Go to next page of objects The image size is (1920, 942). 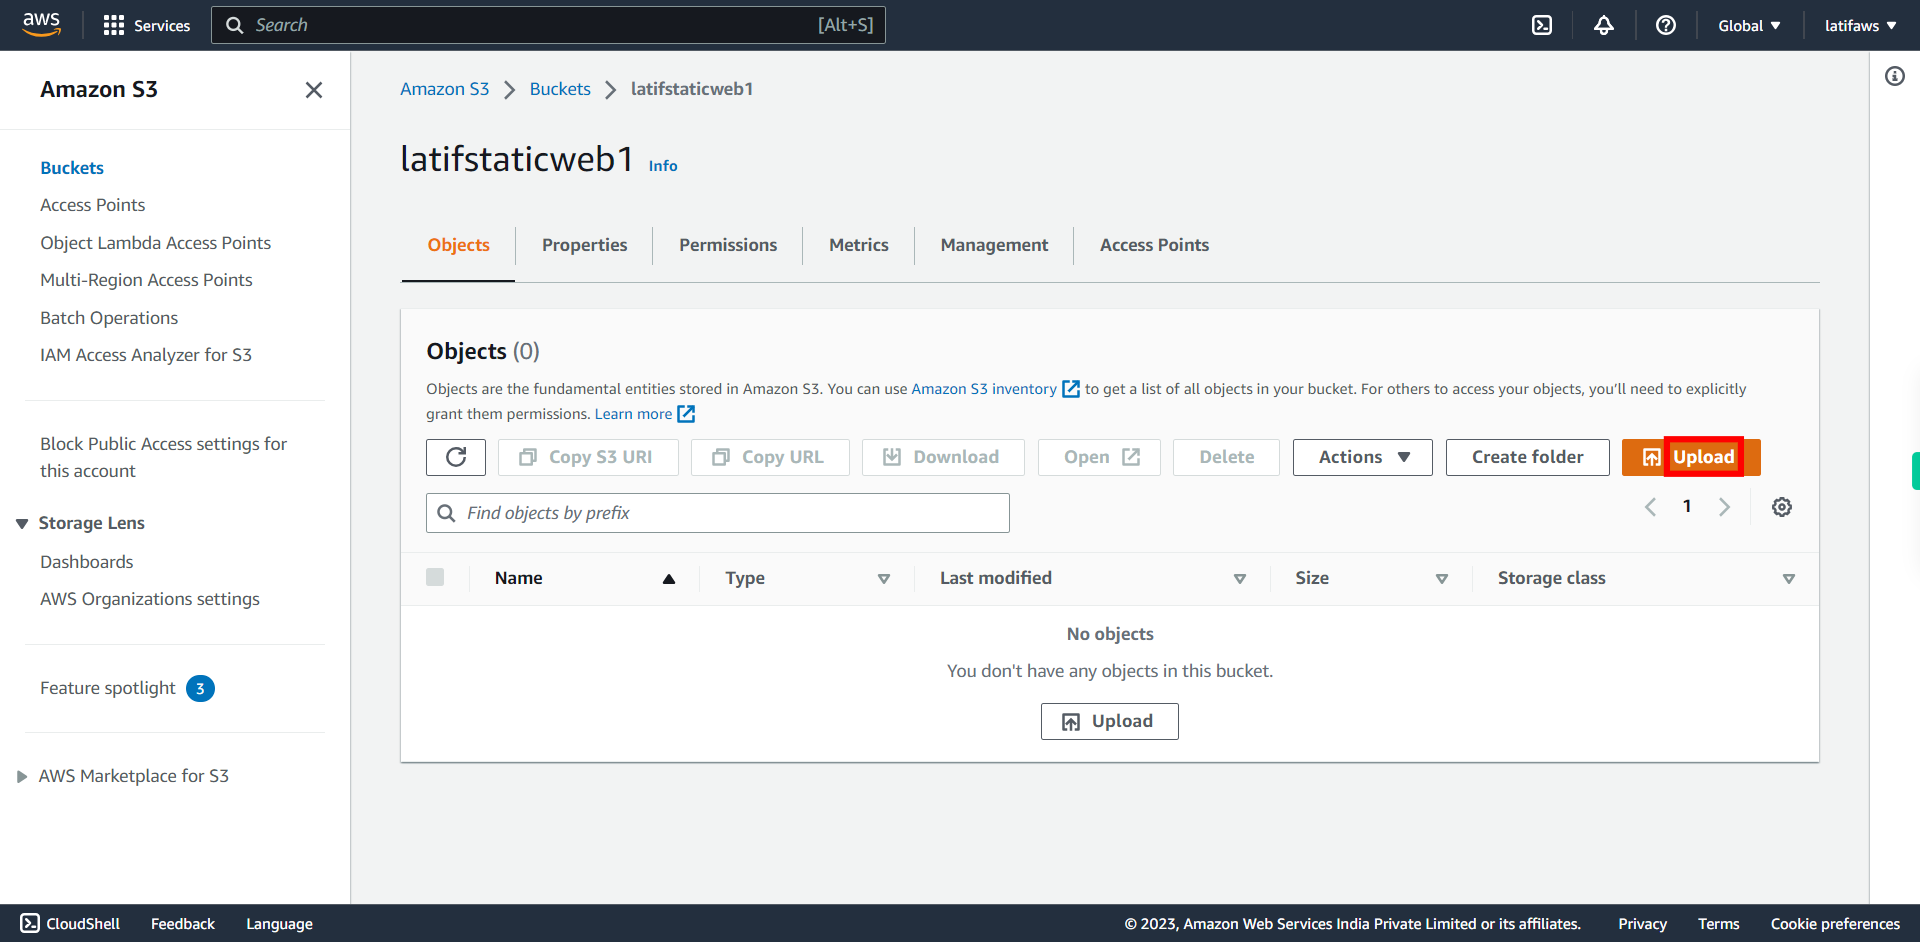(x=1724, y=507)
